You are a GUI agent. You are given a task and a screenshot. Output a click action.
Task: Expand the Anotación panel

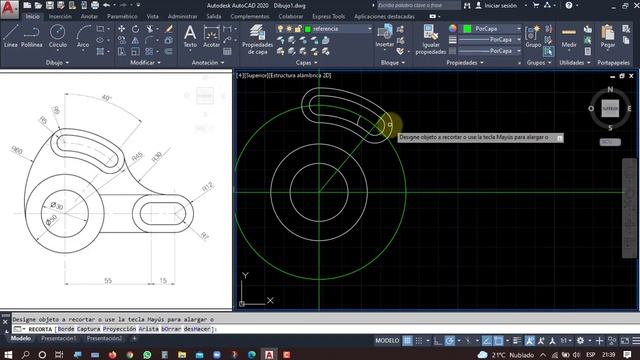click(208, 62)
